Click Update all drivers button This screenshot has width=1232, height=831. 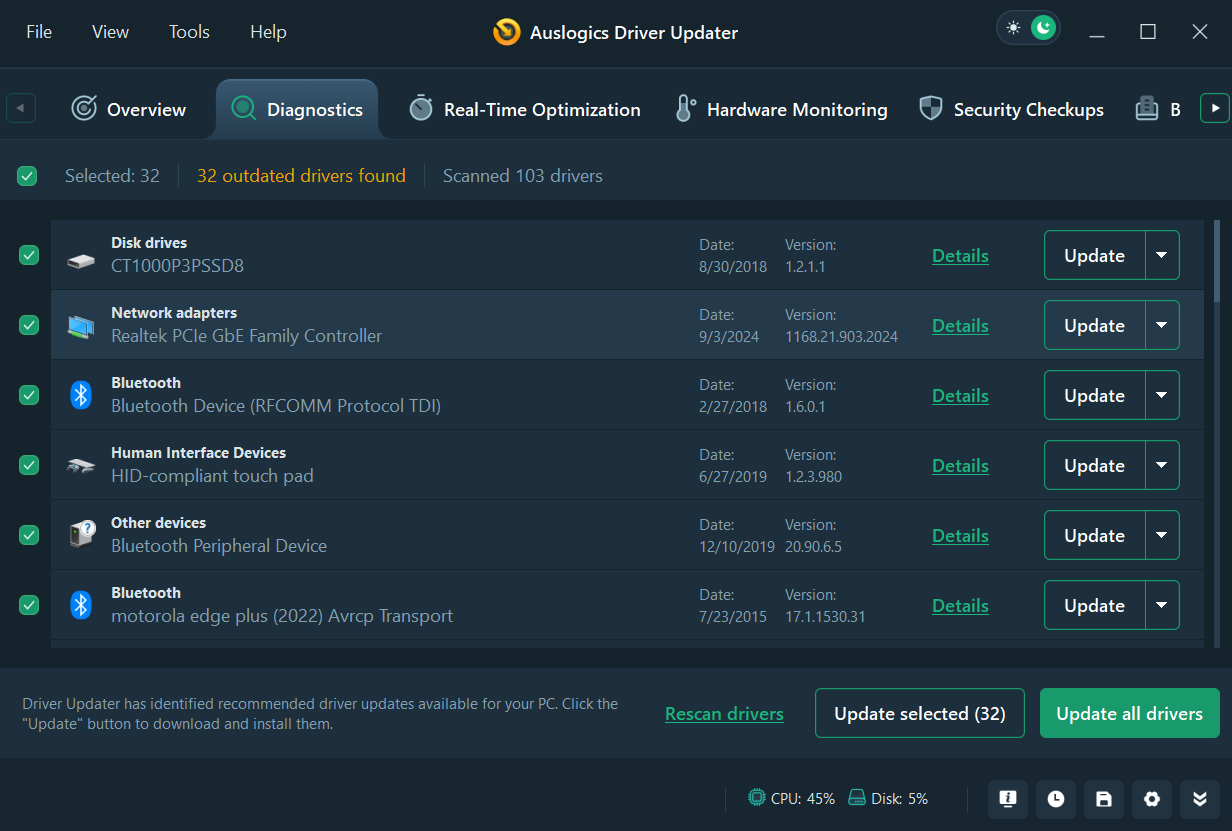1130,713
